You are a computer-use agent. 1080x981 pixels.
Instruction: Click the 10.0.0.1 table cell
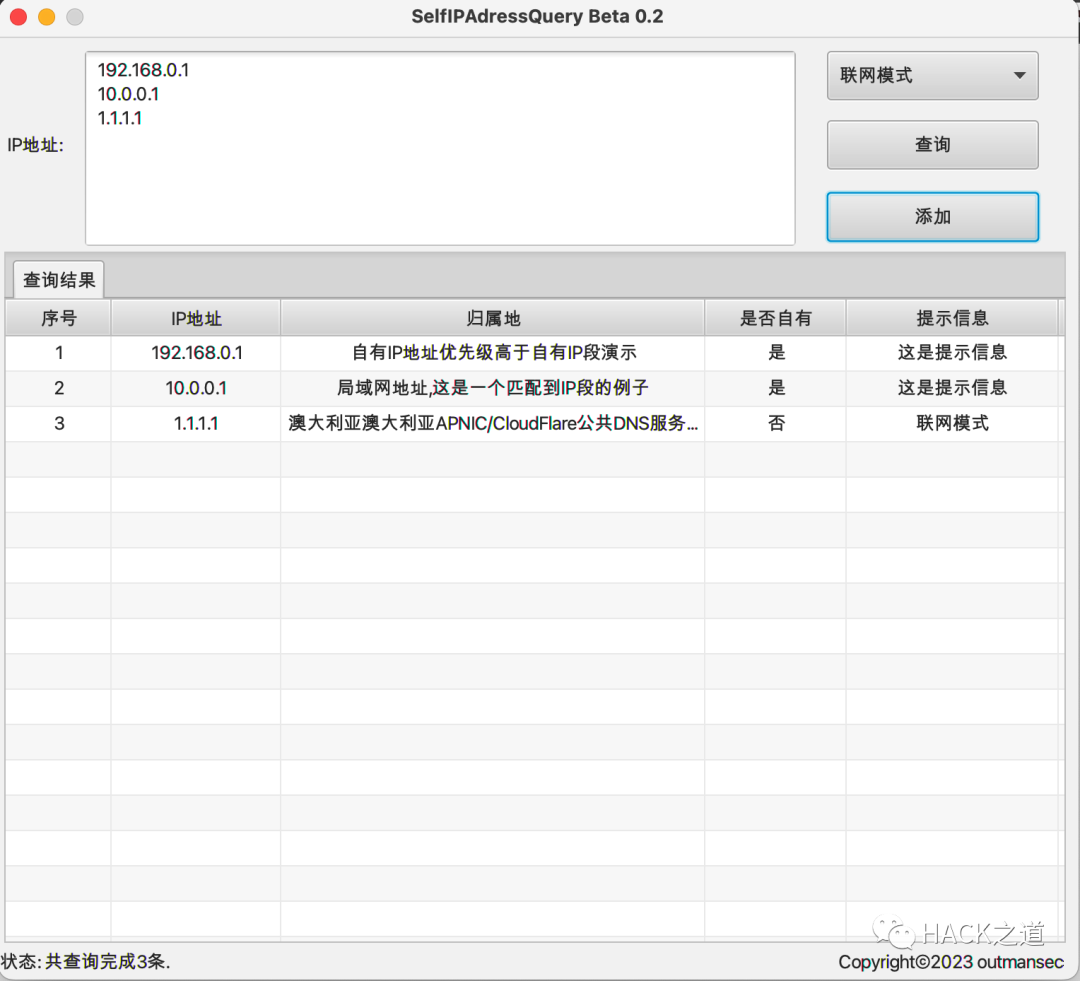tap(195, 388)
